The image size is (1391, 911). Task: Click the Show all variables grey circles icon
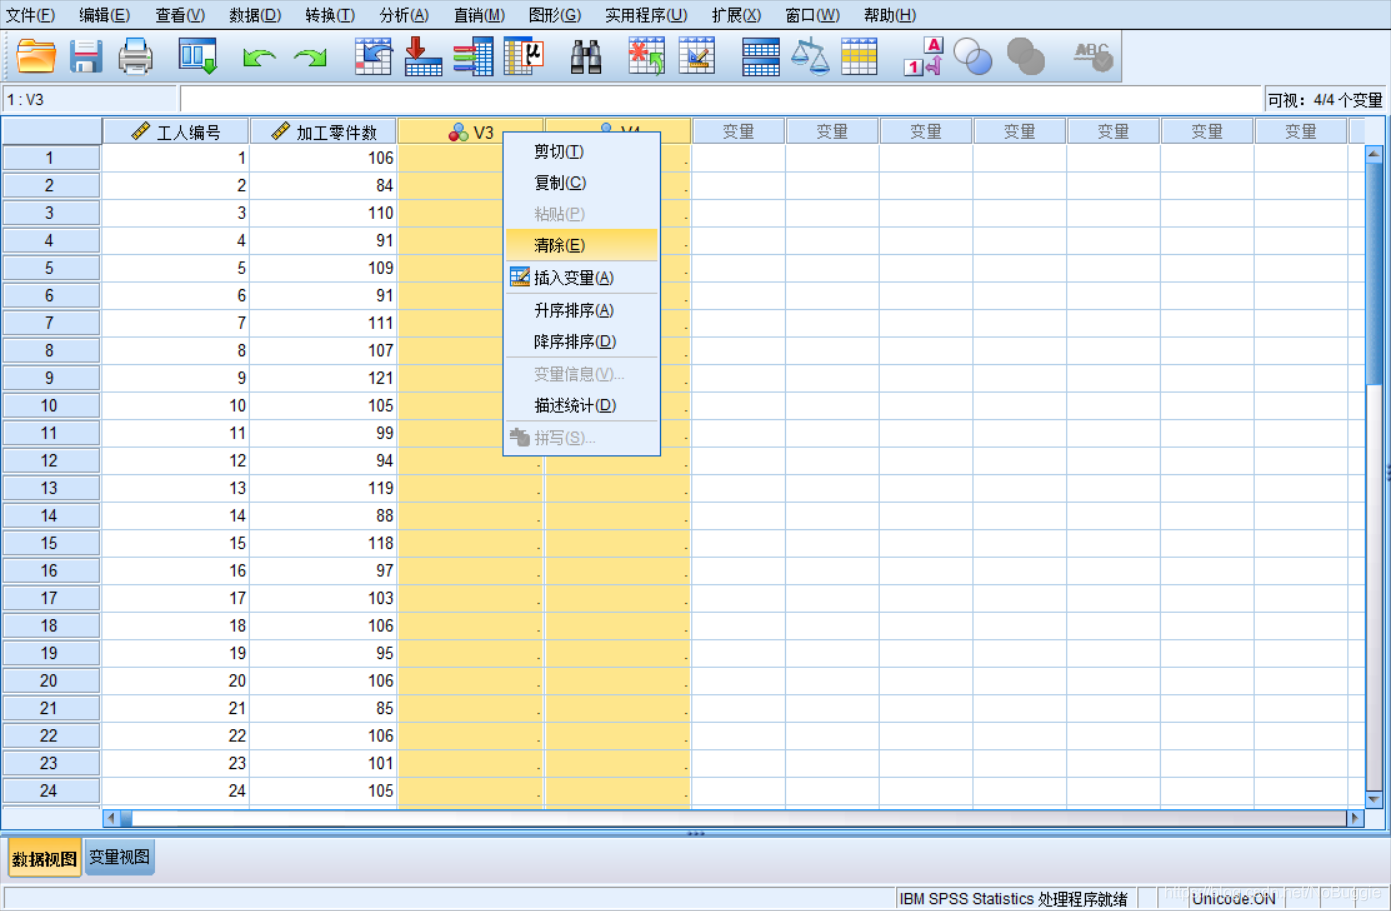point(1025,56)
